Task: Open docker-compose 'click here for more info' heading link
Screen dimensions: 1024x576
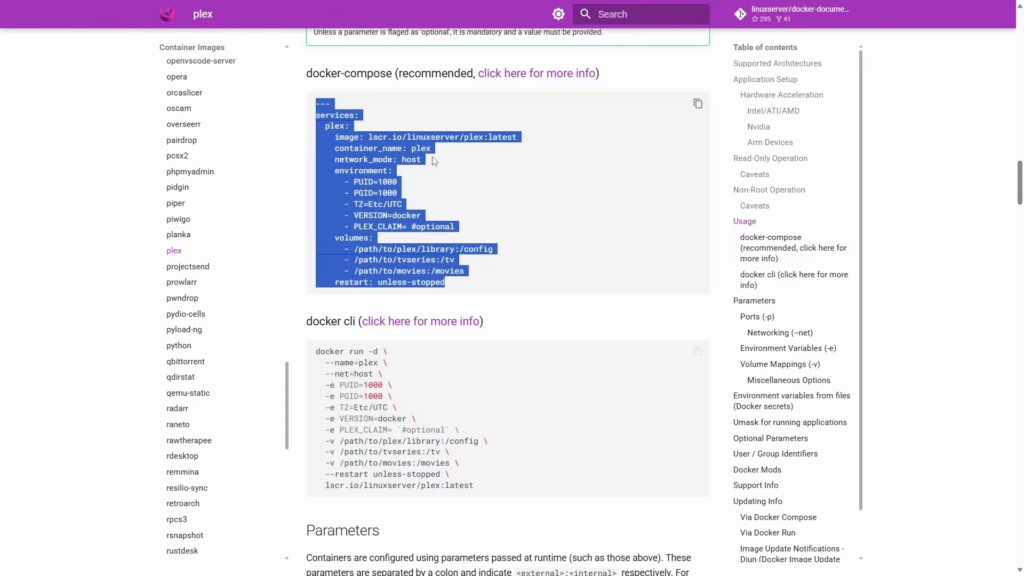Action: 537,73
